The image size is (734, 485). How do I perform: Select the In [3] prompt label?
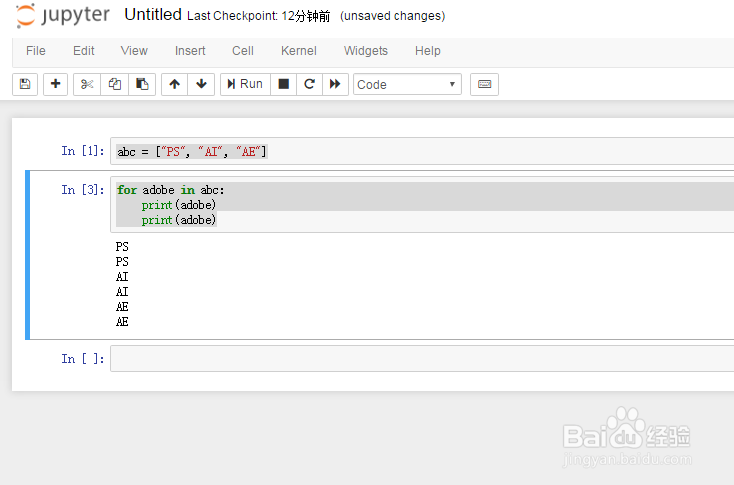click(83, 190)
